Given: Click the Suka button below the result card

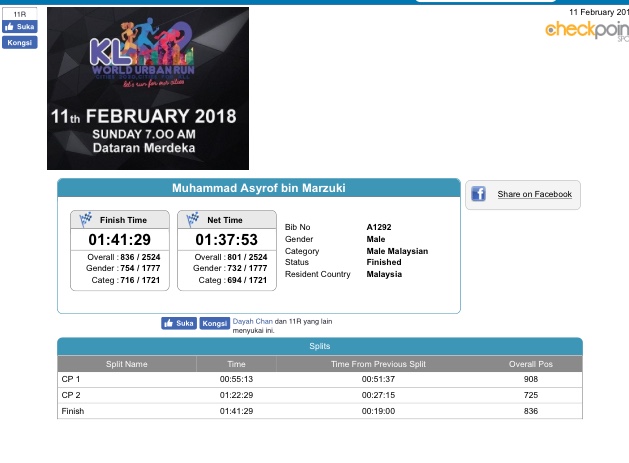Looking at the screenshot, I should [179, 323].
